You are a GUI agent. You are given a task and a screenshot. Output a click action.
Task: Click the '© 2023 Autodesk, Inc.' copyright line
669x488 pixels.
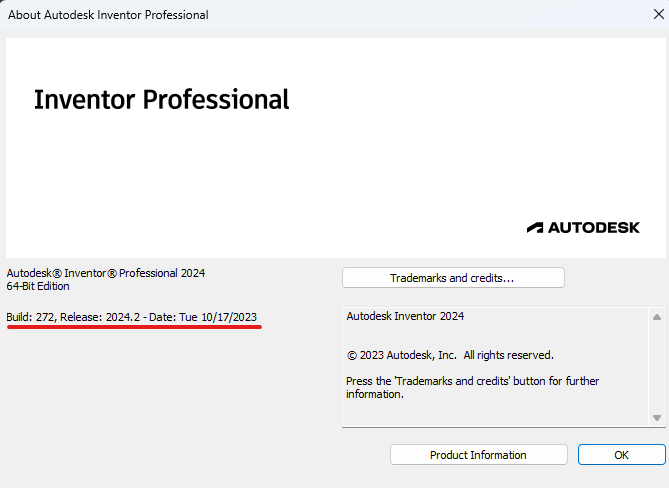(450, 355)
